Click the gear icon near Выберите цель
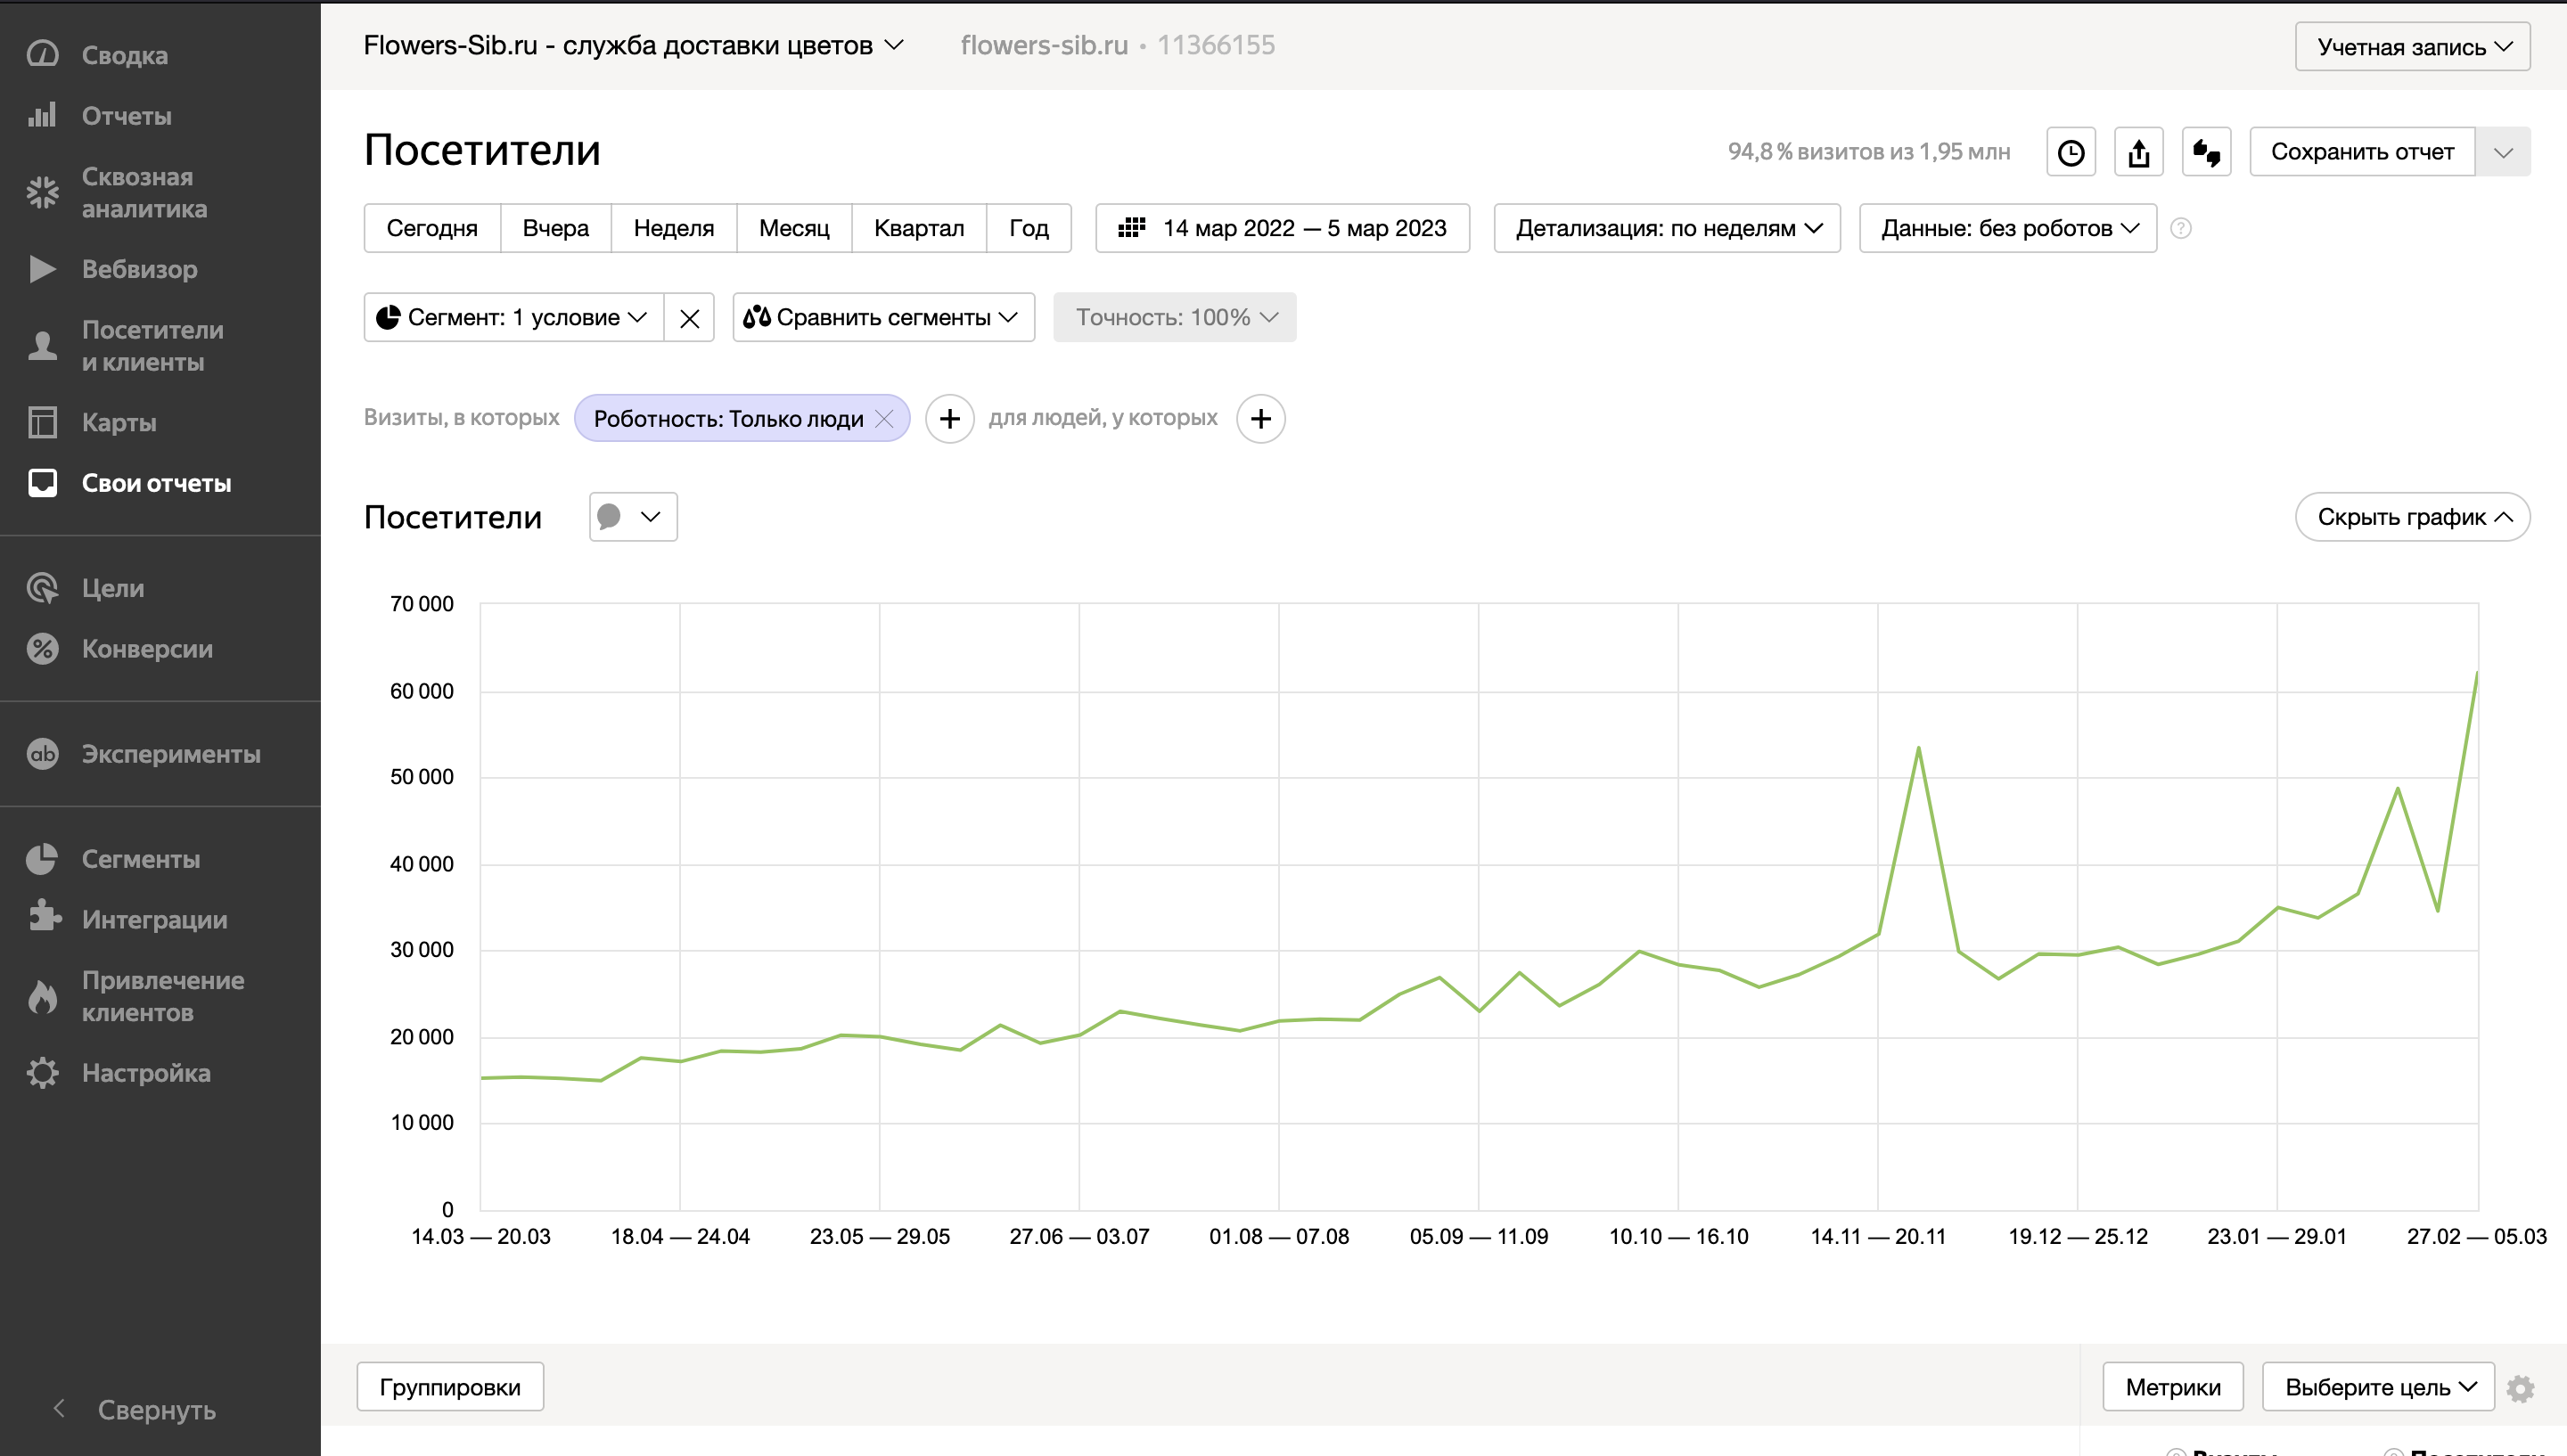2567x1456 pixels. pyautogui.click(x=2520, y=1388)
